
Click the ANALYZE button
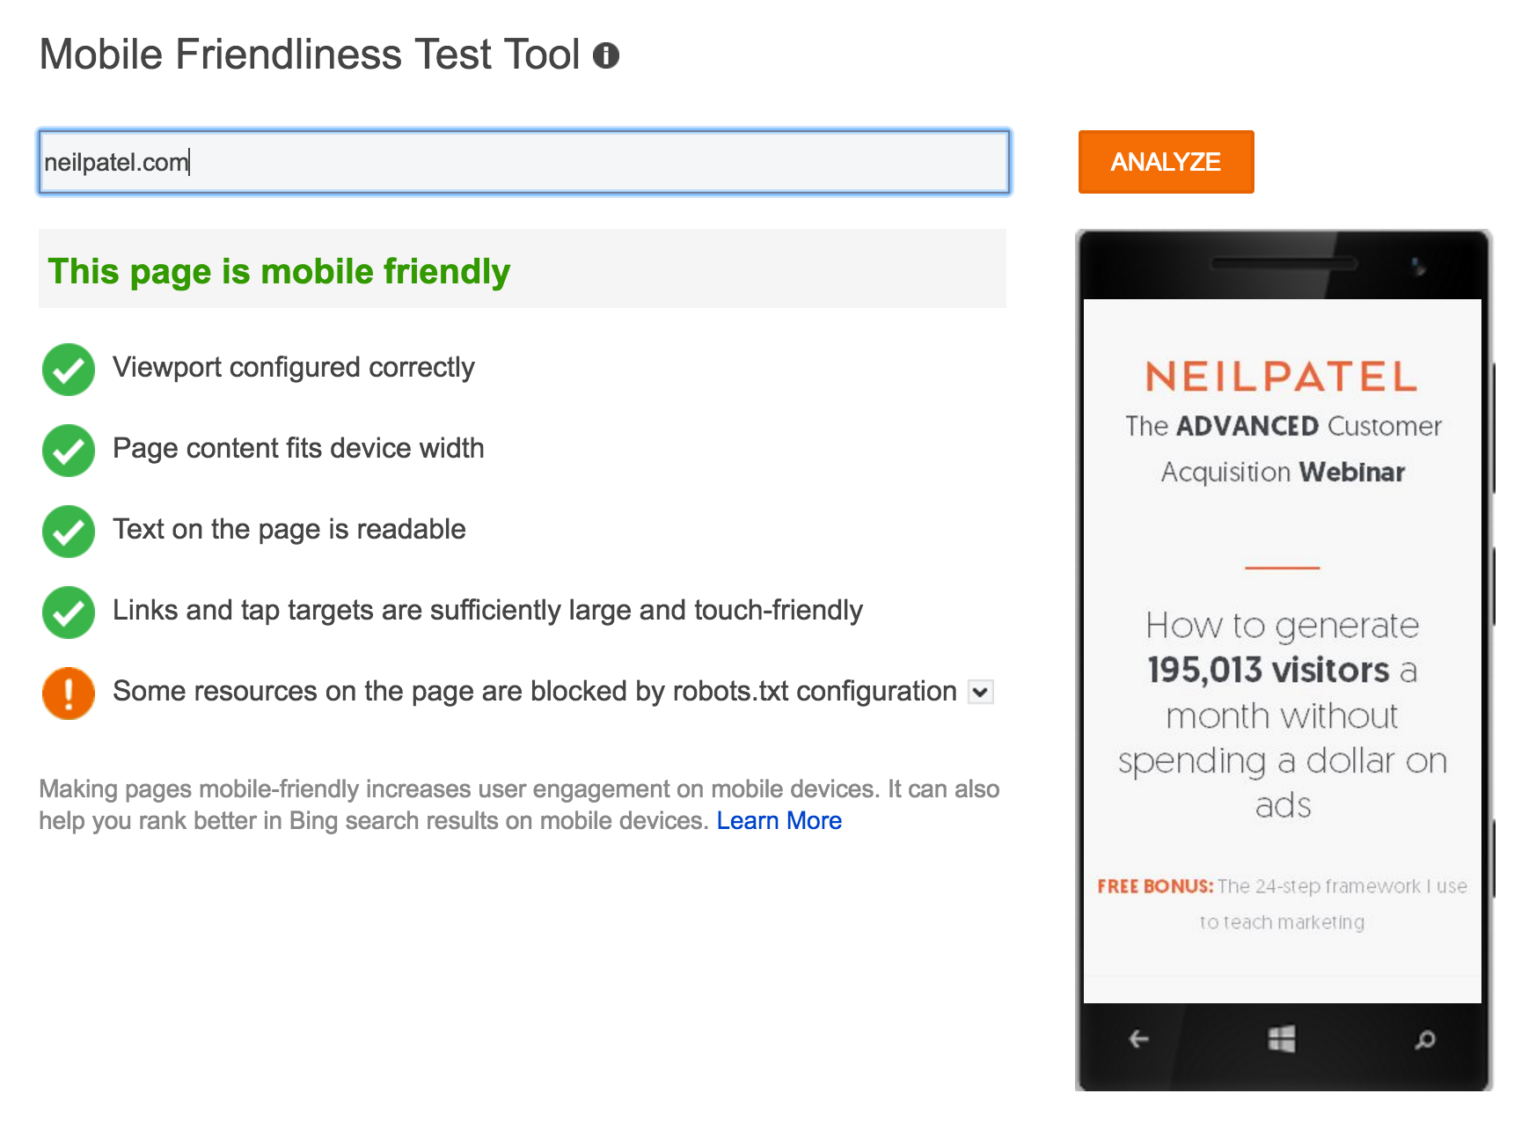click(x=1165, y=161)
